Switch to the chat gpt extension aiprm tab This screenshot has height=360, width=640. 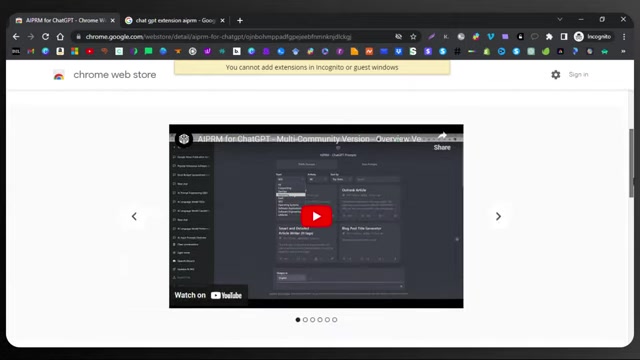175,20
